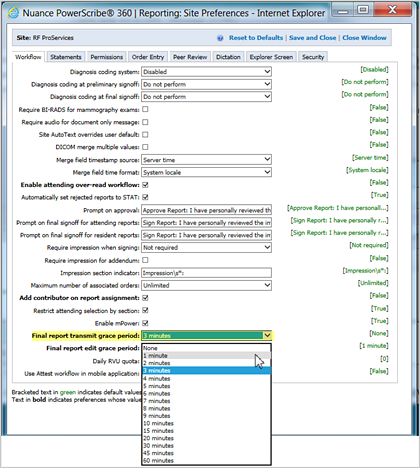Check Site AutoText overrides user default

pyautogui.click(x=145, y=135)
